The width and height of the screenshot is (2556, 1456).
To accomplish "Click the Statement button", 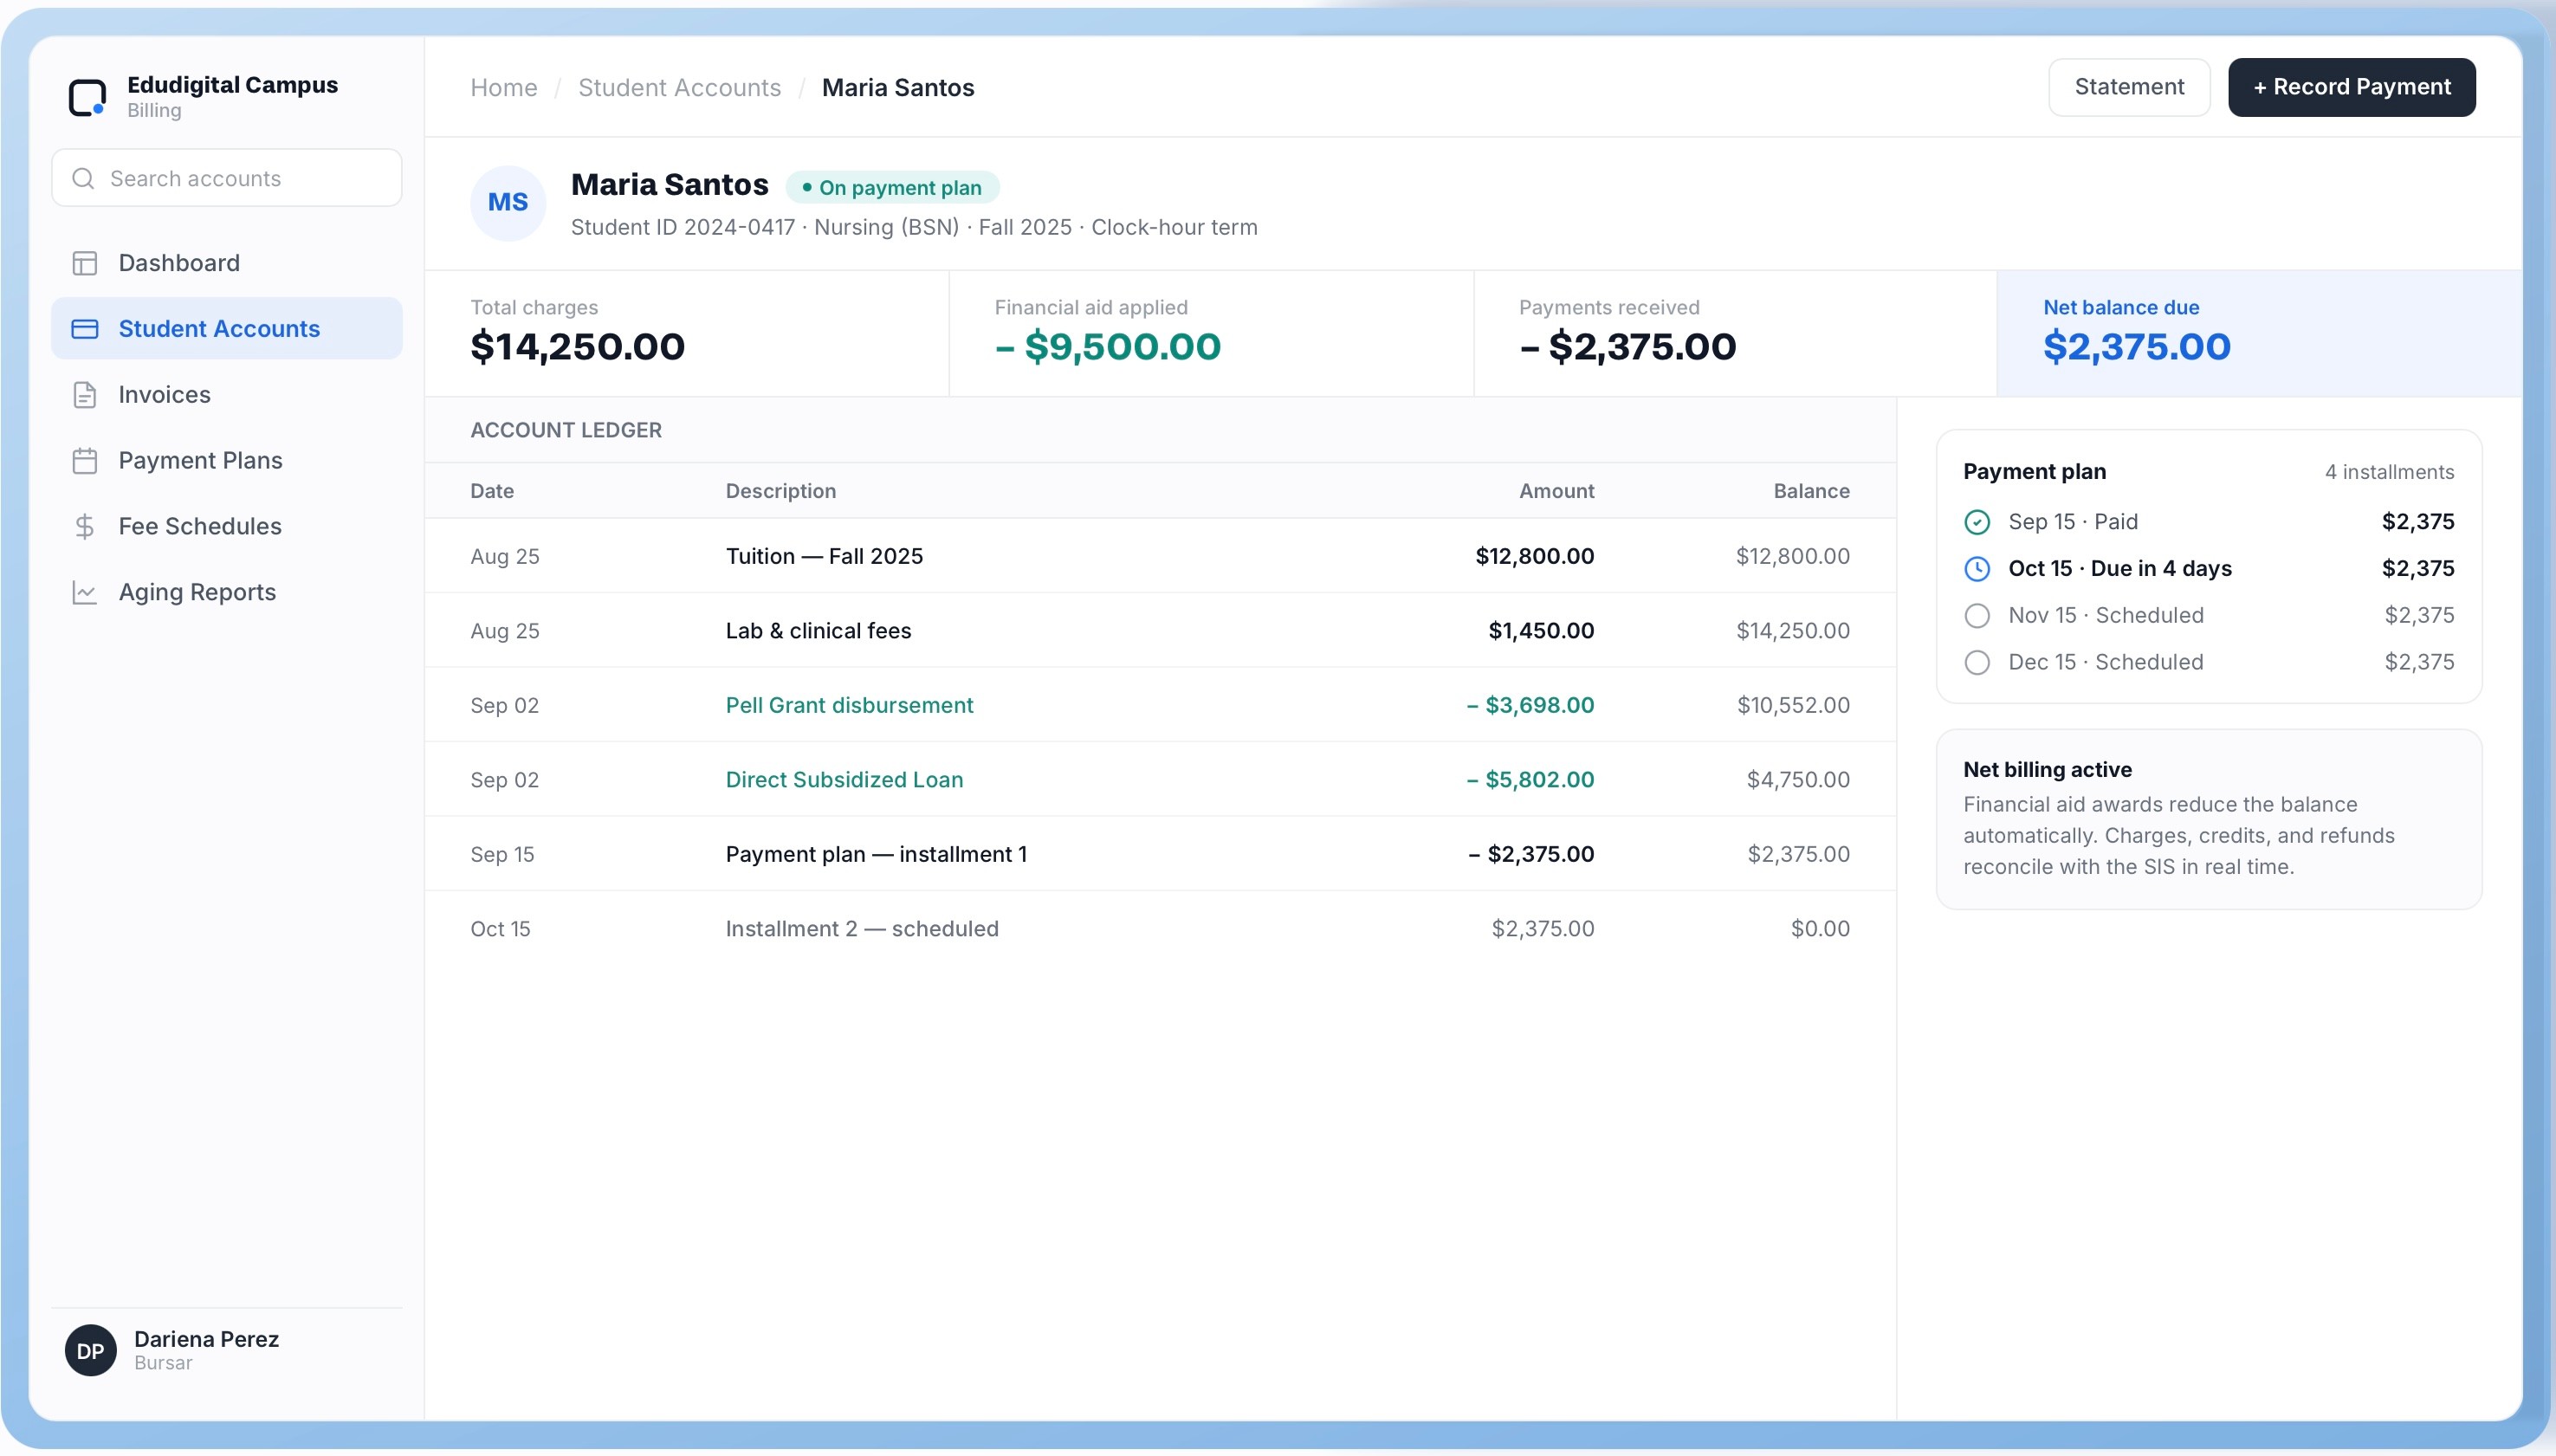I will pyautogui.click(x=2129, y=87).
